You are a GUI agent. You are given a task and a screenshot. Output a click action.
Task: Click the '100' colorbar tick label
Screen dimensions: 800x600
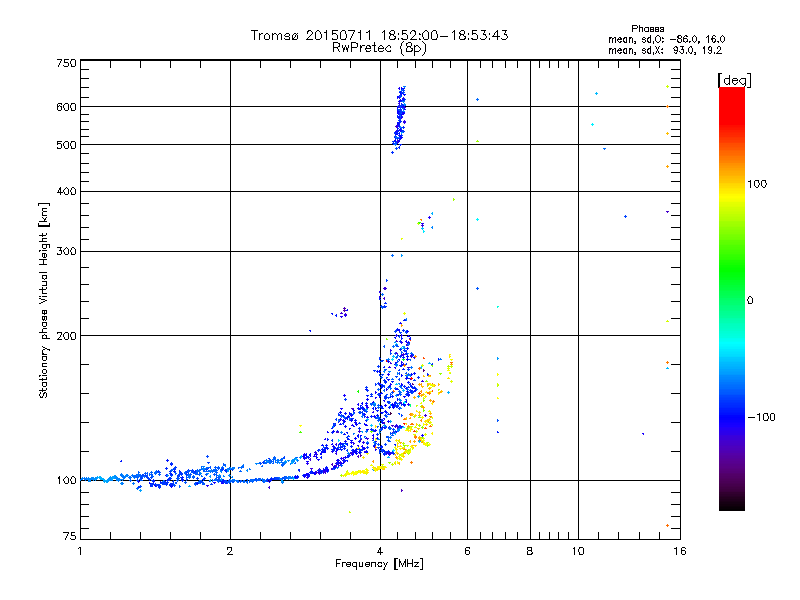757,184
